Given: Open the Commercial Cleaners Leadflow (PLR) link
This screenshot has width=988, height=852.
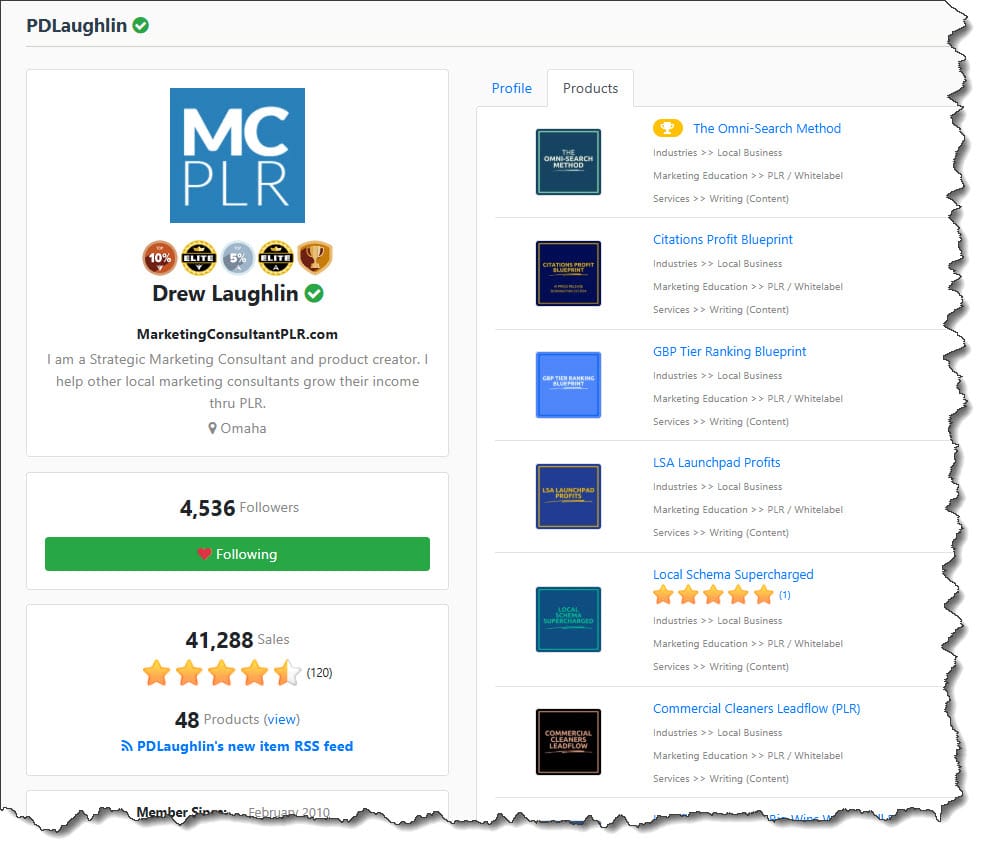Looking at the screenshot, I should tap(756, 708).
